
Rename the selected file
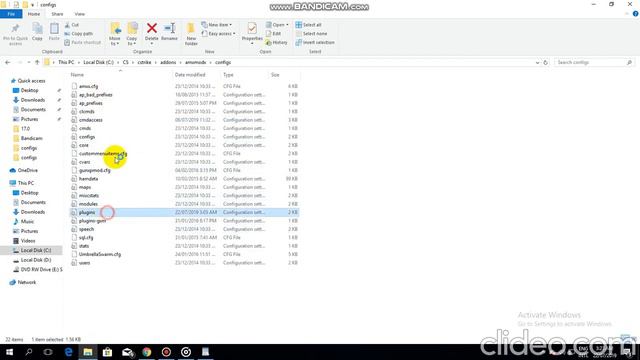(169, 32)
